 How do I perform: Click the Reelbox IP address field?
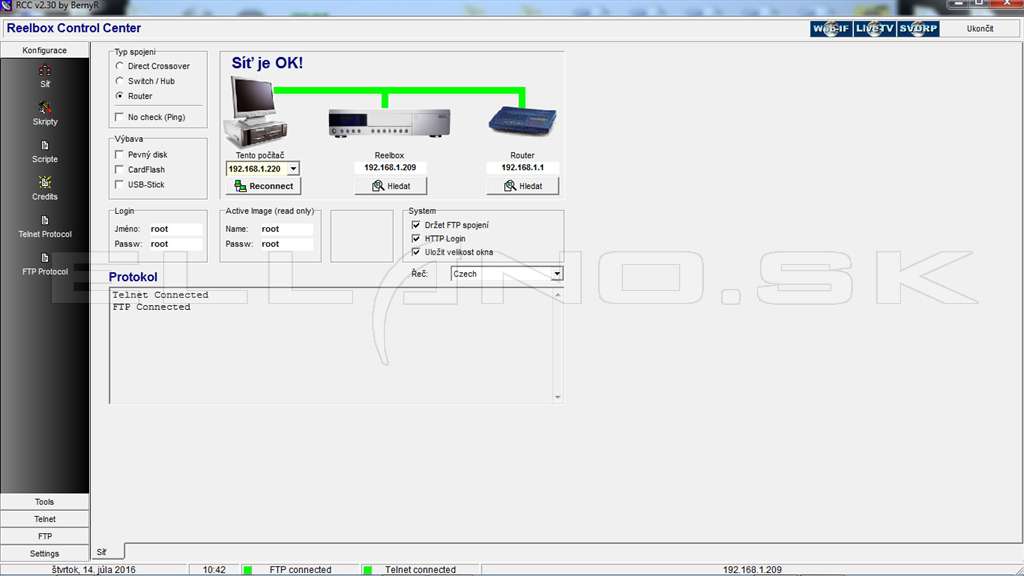point(390,168)
